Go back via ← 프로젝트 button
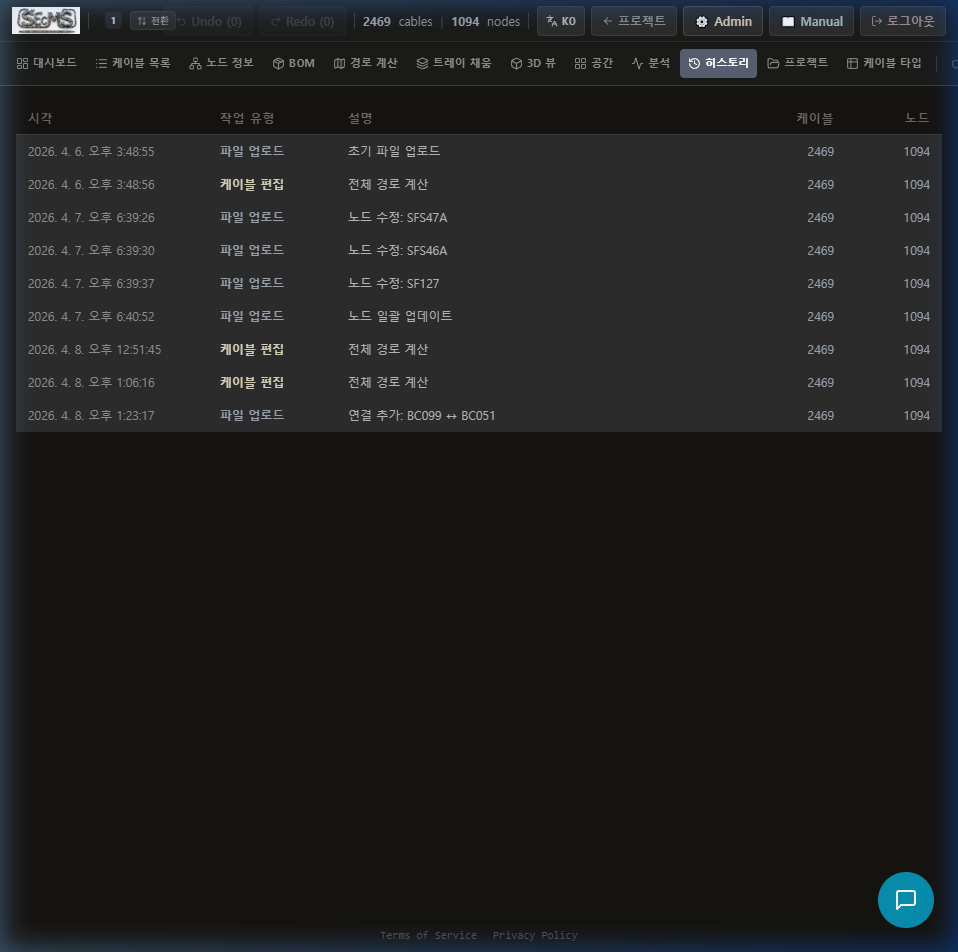This screenshot has width=958, height=952. [x=634, y=21]
